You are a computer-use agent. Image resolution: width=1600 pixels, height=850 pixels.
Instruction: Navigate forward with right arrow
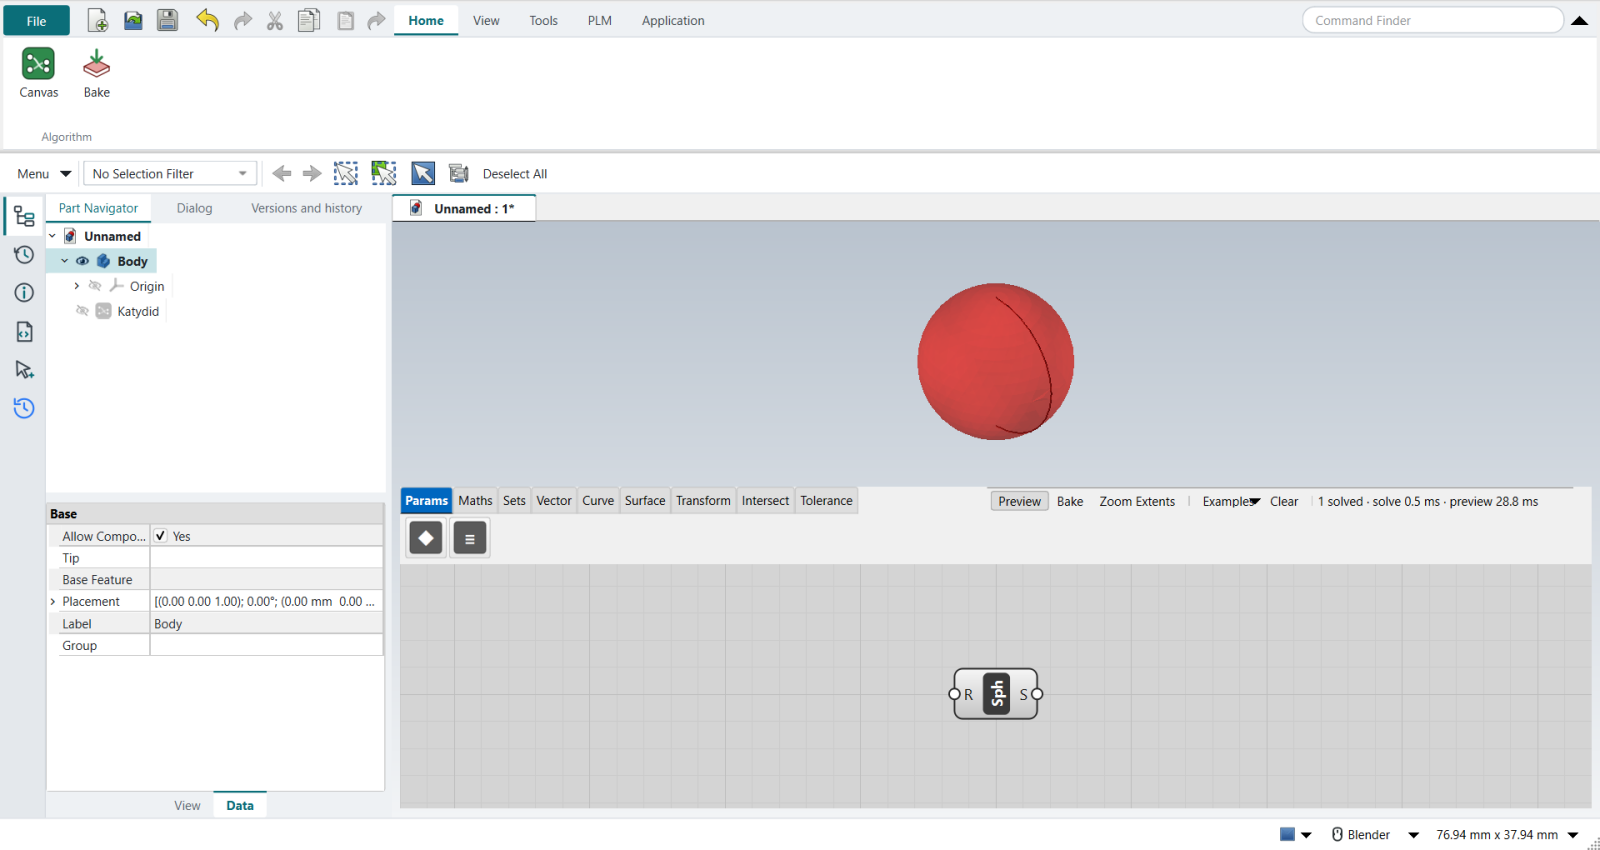312,174
